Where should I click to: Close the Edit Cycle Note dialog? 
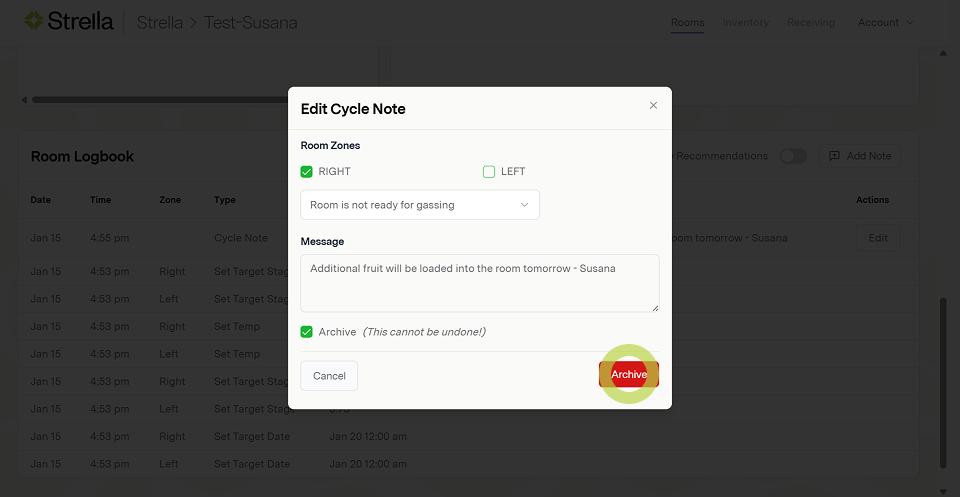(x=653, y=105)
